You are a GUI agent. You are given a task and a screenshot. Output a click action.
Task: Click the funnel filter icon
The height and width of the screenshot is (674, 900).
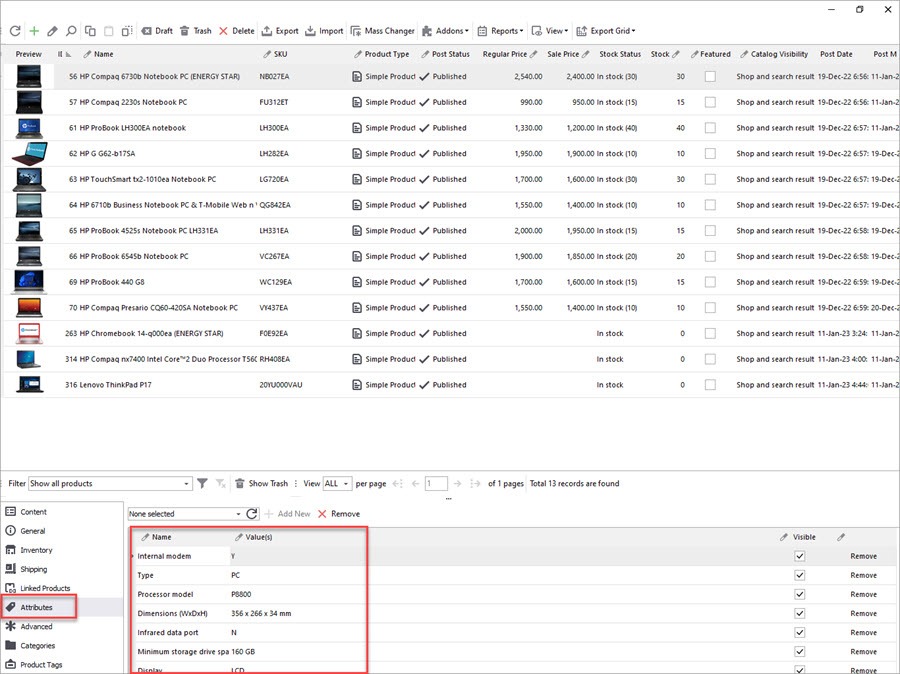202,484
